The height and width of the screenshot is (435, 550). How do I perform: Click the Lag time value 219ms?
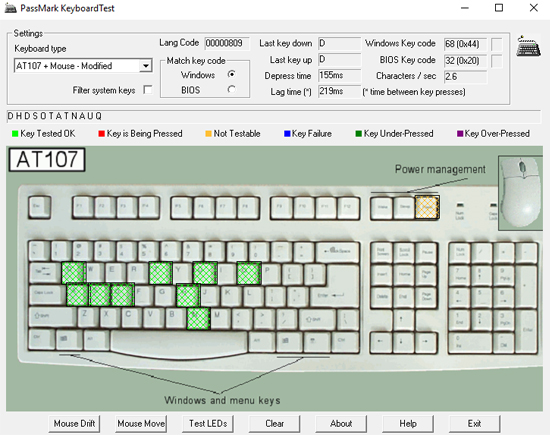tap(340, 92)
